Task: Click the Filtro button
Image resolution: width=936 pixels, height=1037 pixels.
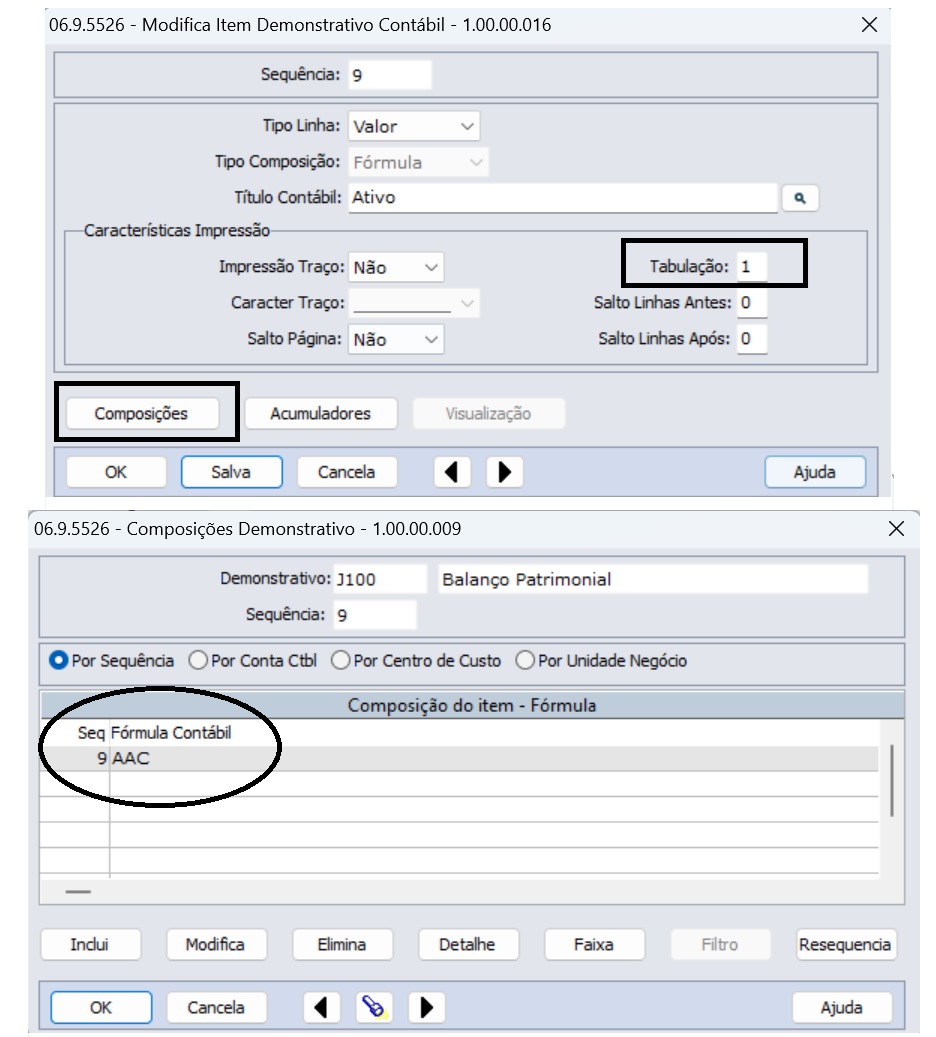Action: pos(720,944)
